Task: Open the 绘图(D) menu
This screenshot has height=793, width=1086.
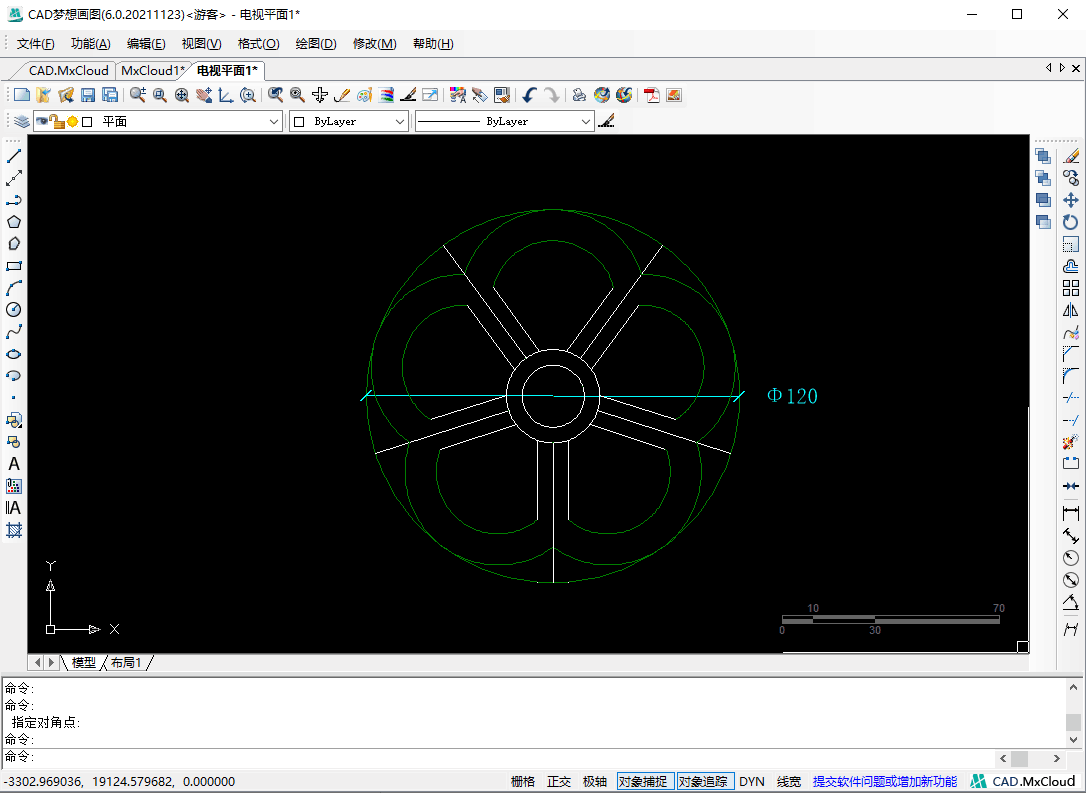Action: (316, 44)
